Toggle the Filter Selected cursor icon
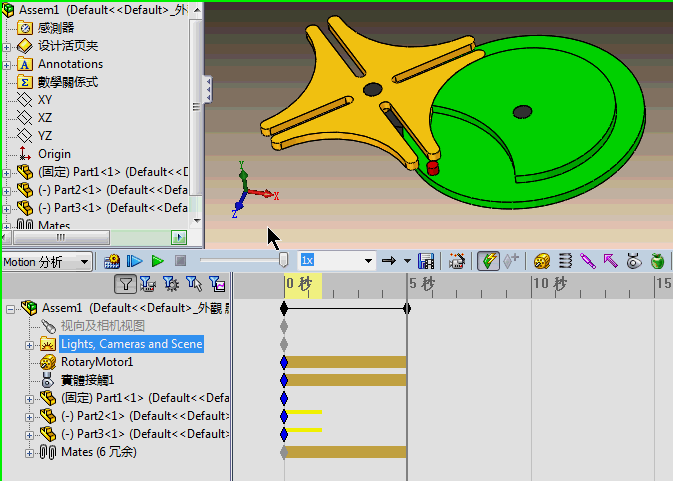 click(x=194, y=284)
